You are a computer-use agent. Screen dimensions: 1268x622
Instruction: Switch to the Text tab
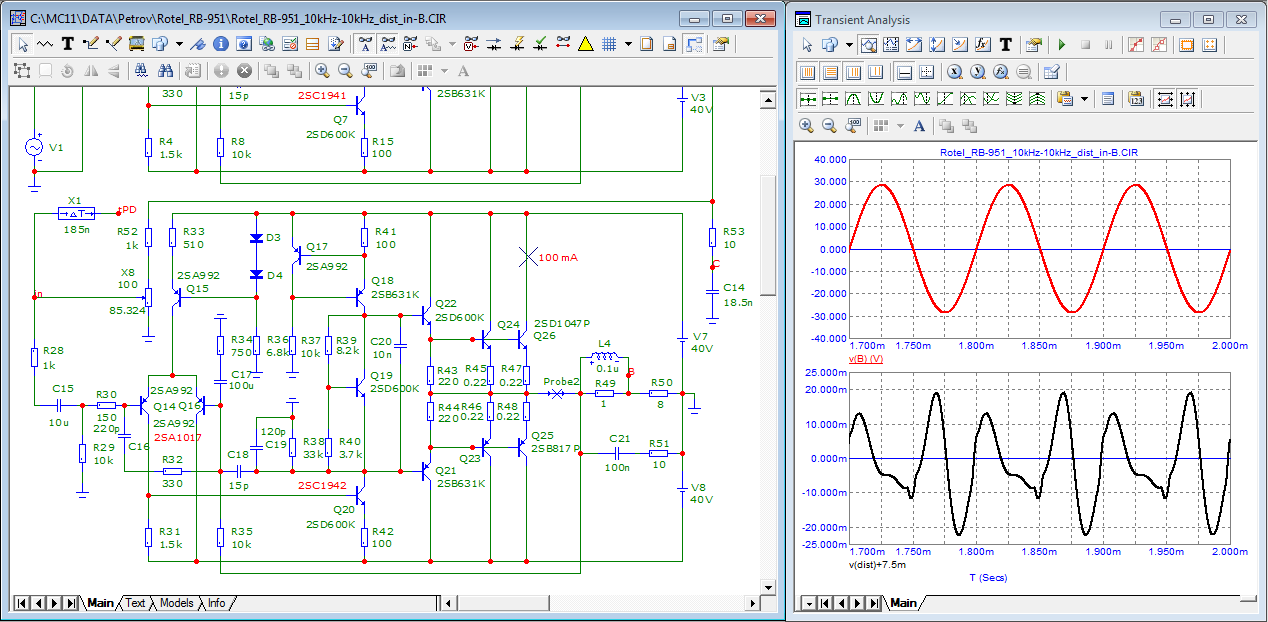(x=135, y=603)
